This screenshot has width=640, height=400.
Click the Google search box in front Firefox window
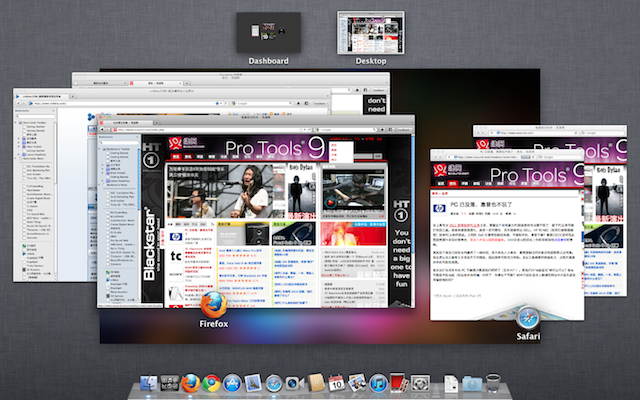point(345,130)
